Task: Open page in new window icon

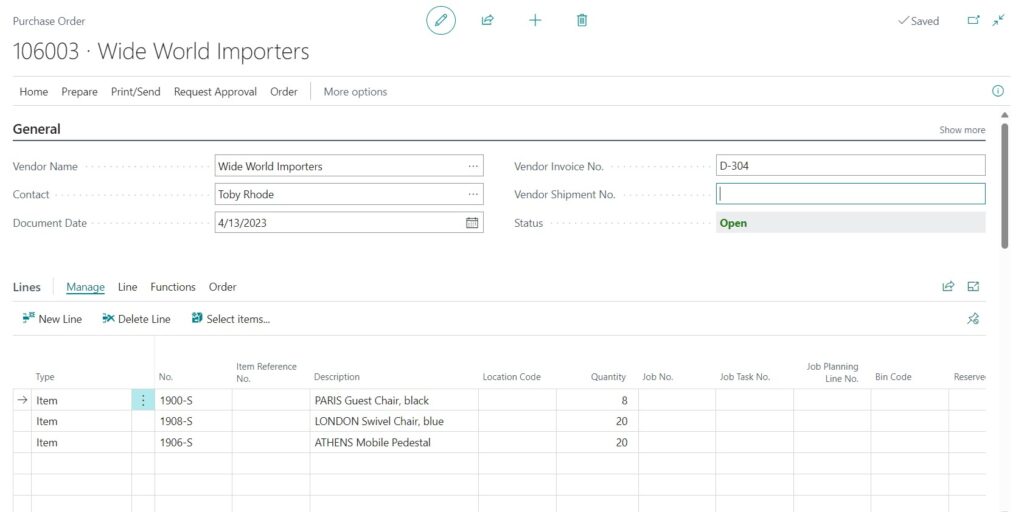Action: click(973, 20)
